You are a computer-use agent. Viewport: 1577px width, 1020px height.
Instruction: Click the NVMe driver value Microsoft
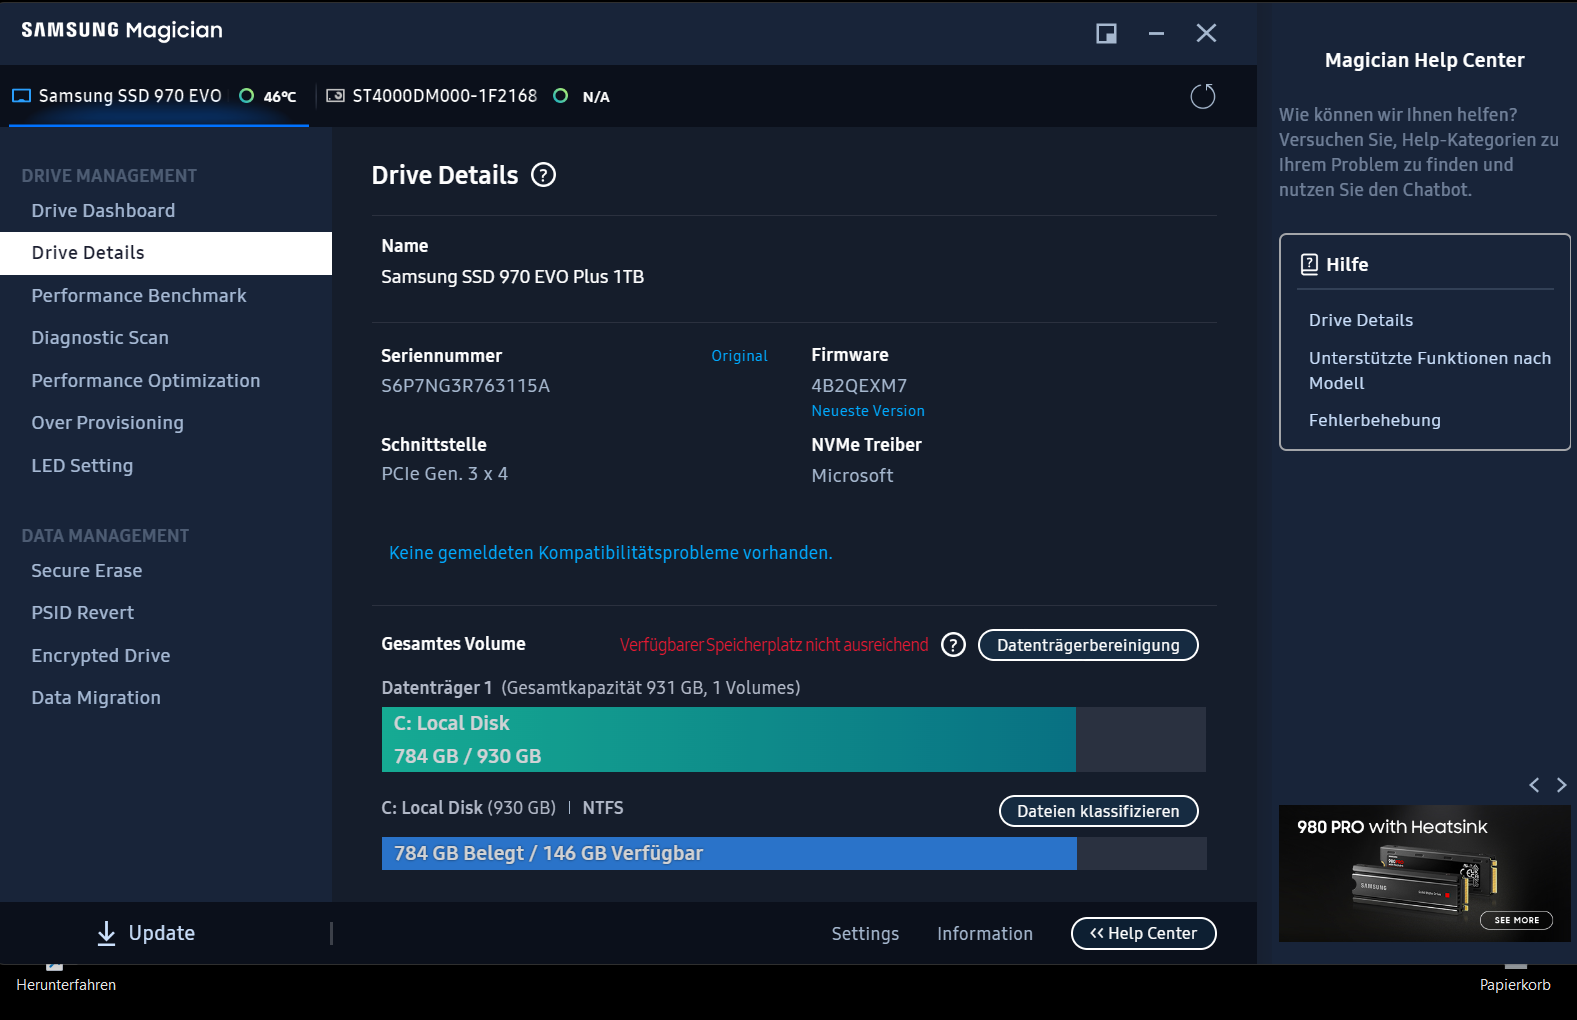click(x=852, y=476)
